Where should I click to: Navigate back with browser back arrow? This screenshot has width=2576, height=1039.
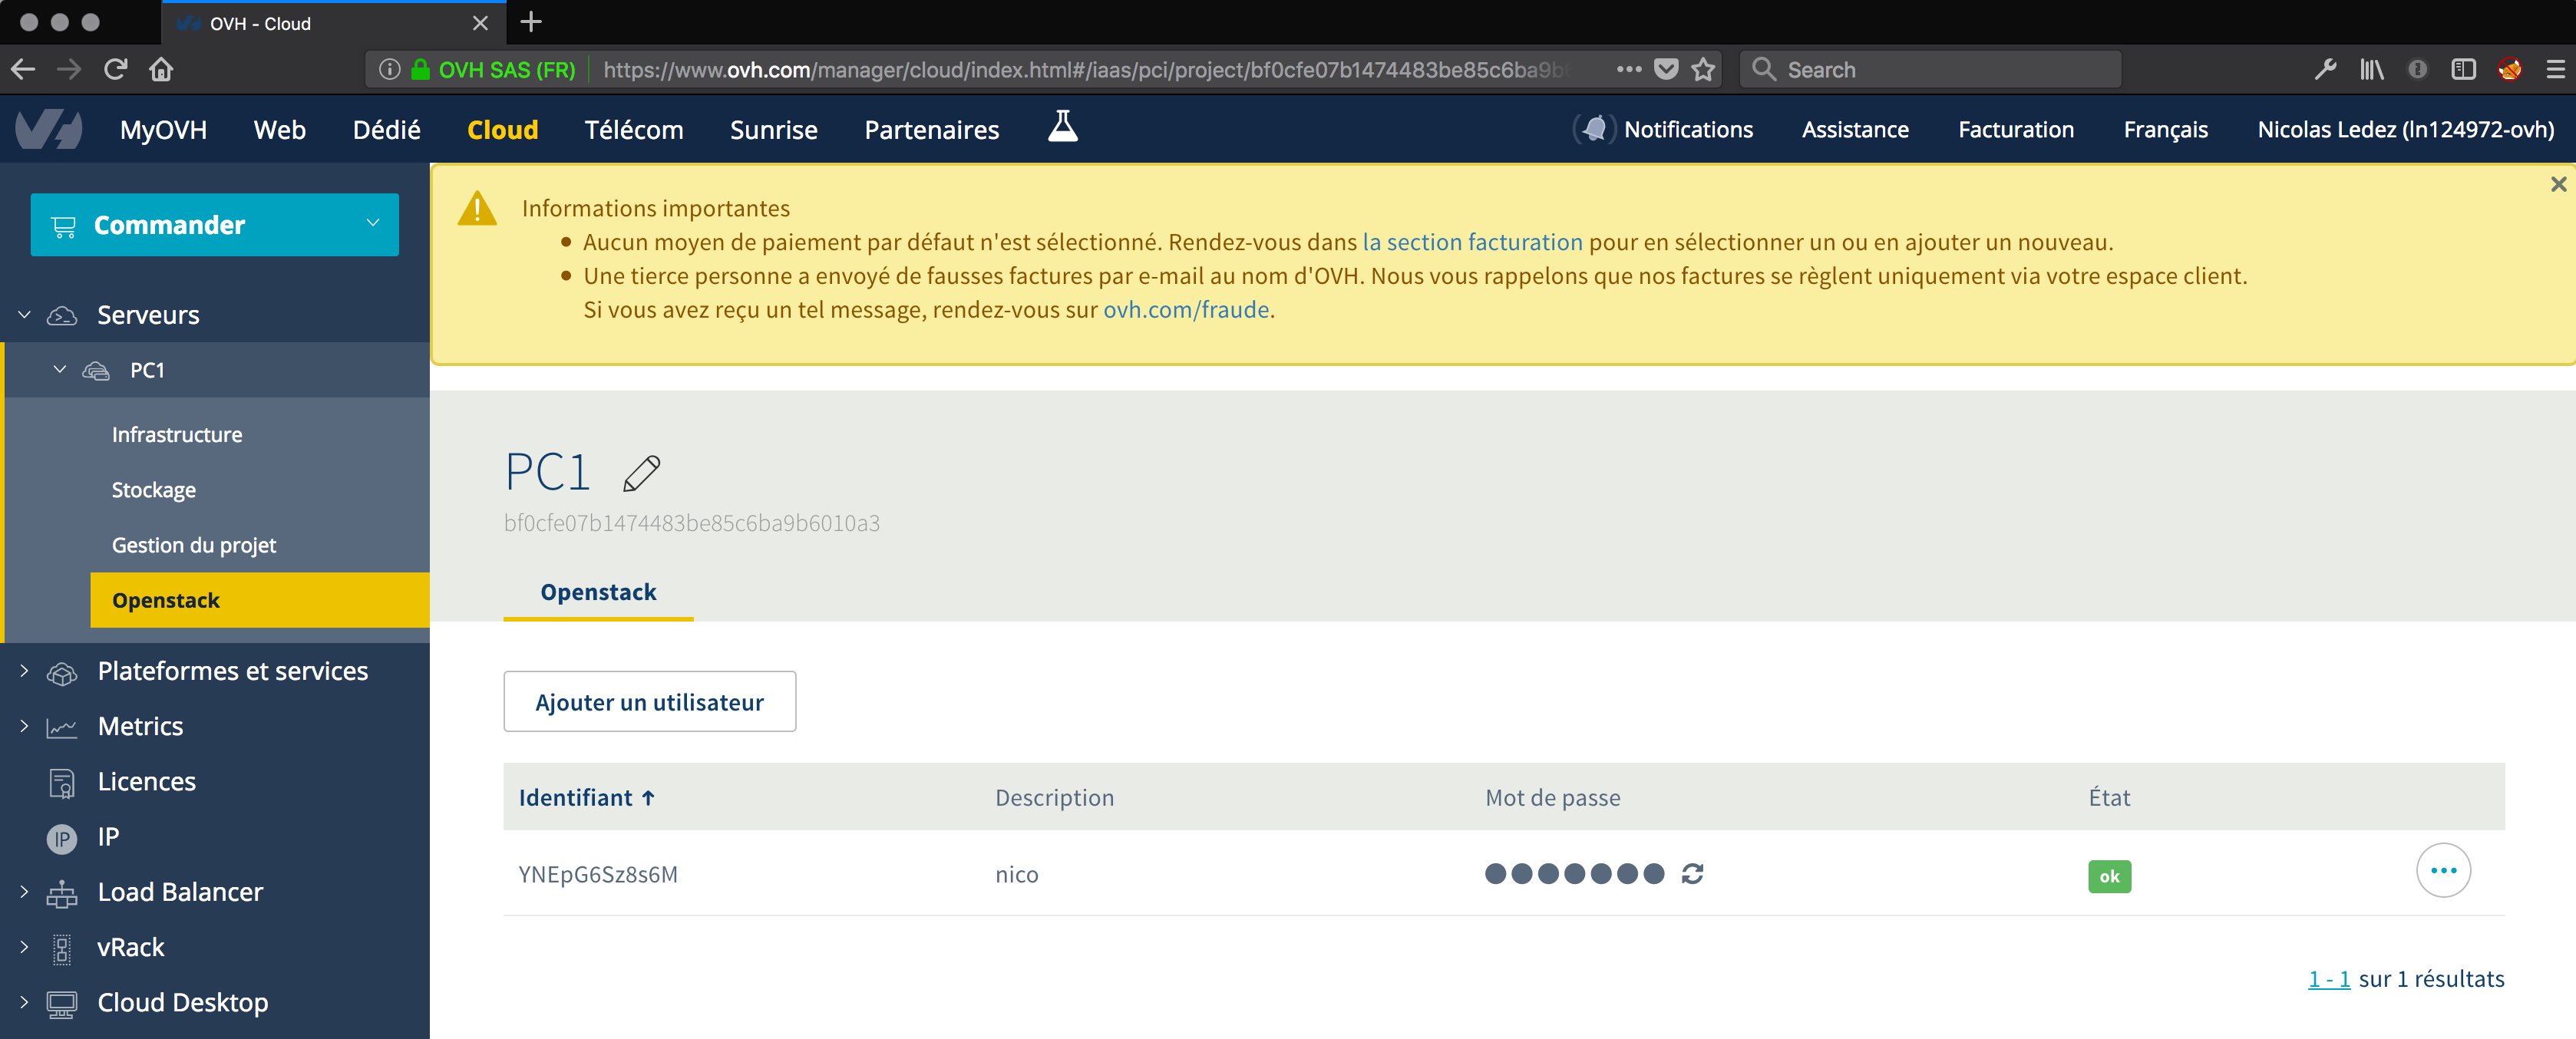(24, 69)
